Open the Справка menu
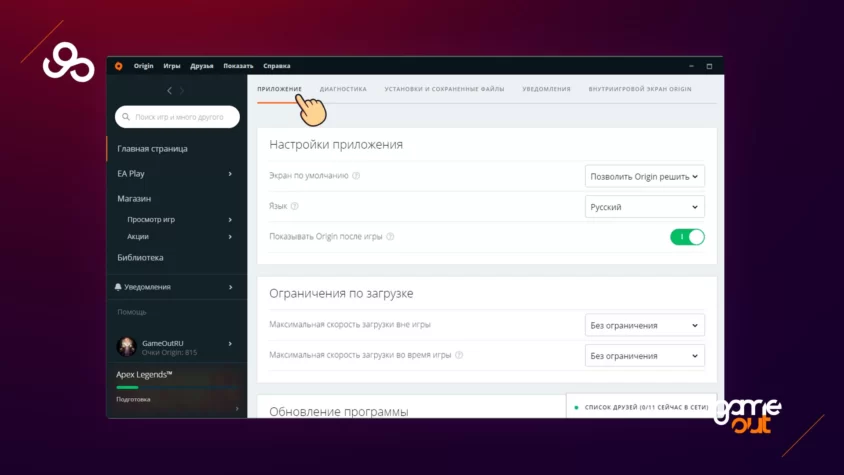Screen dimensions: 844x475 coord(277,66)
